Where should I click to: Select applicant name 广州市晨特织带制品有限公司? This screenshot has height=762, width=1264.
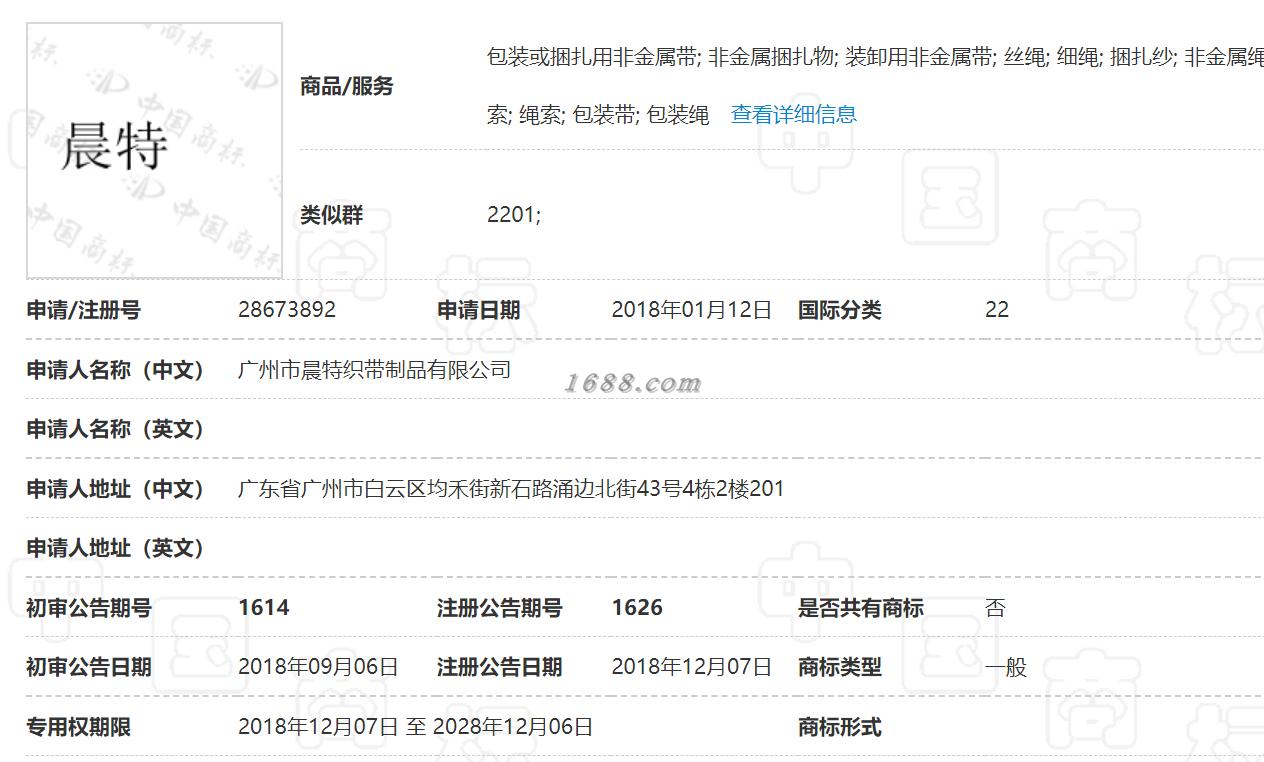(375, 370)
